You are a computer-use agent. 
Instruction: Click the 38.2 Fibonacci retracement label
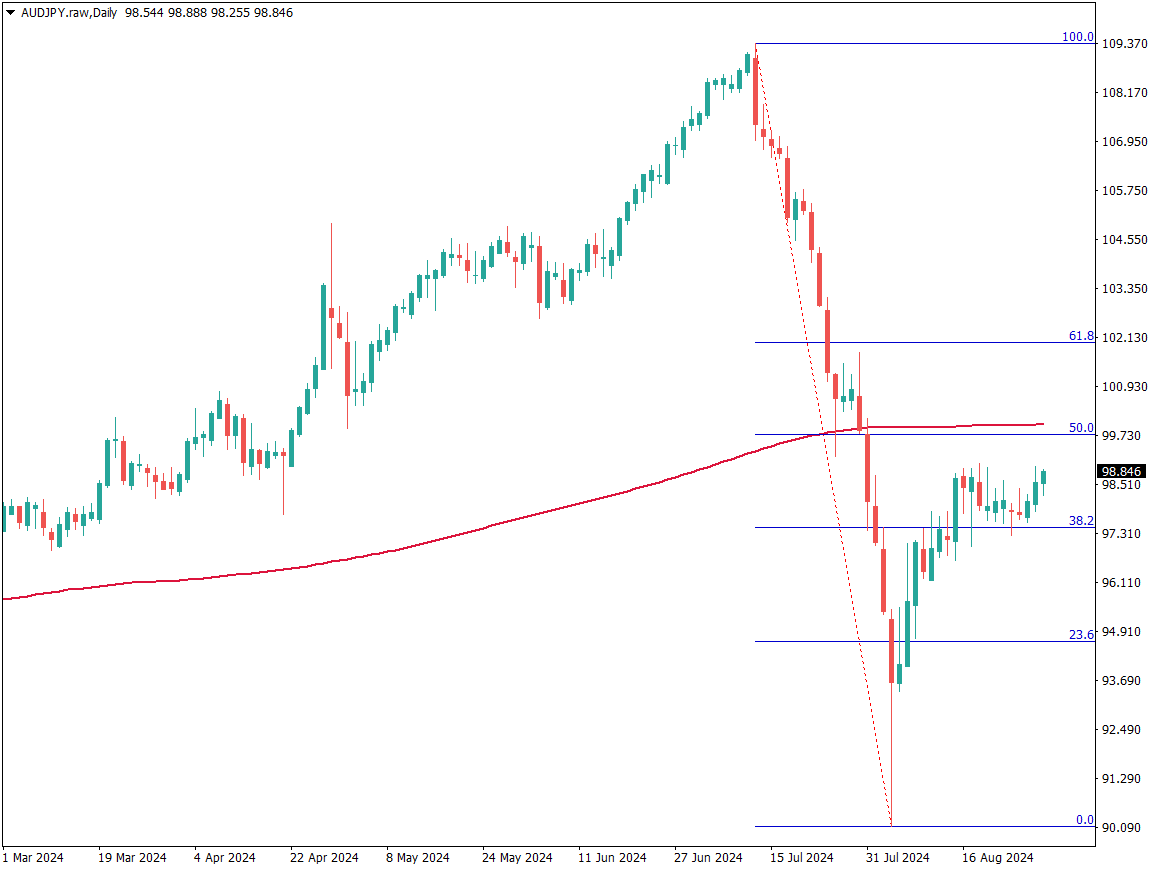click(1081, 521)
